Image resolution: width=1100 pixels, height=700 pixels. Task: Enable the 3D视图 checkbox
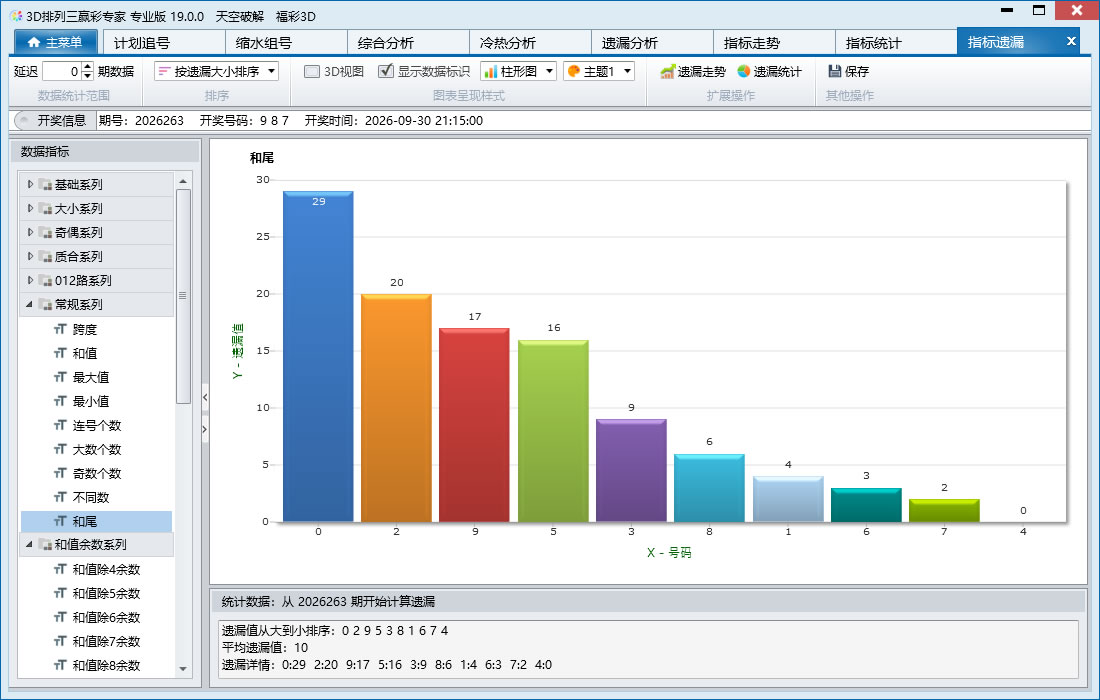[x=312, y=72]
